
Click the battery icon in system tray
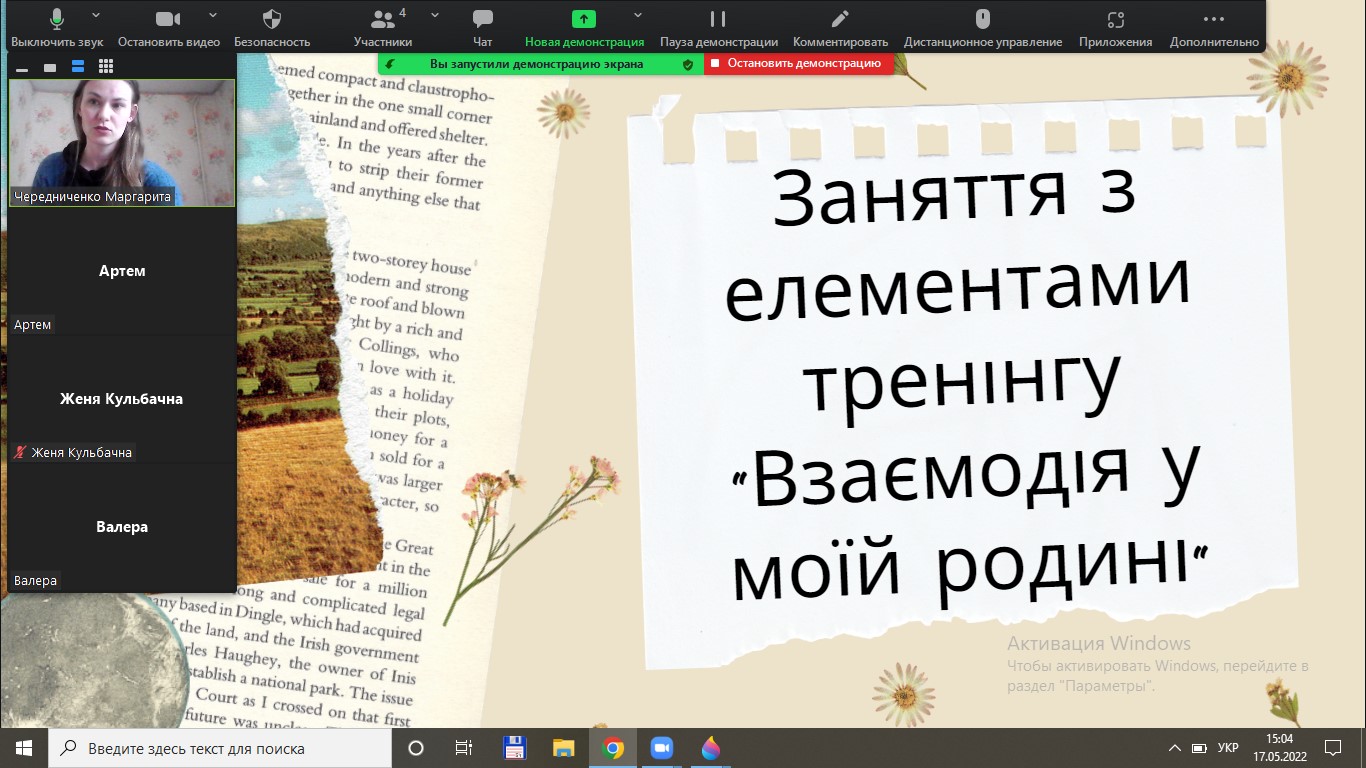click(x=1201, y=748)
